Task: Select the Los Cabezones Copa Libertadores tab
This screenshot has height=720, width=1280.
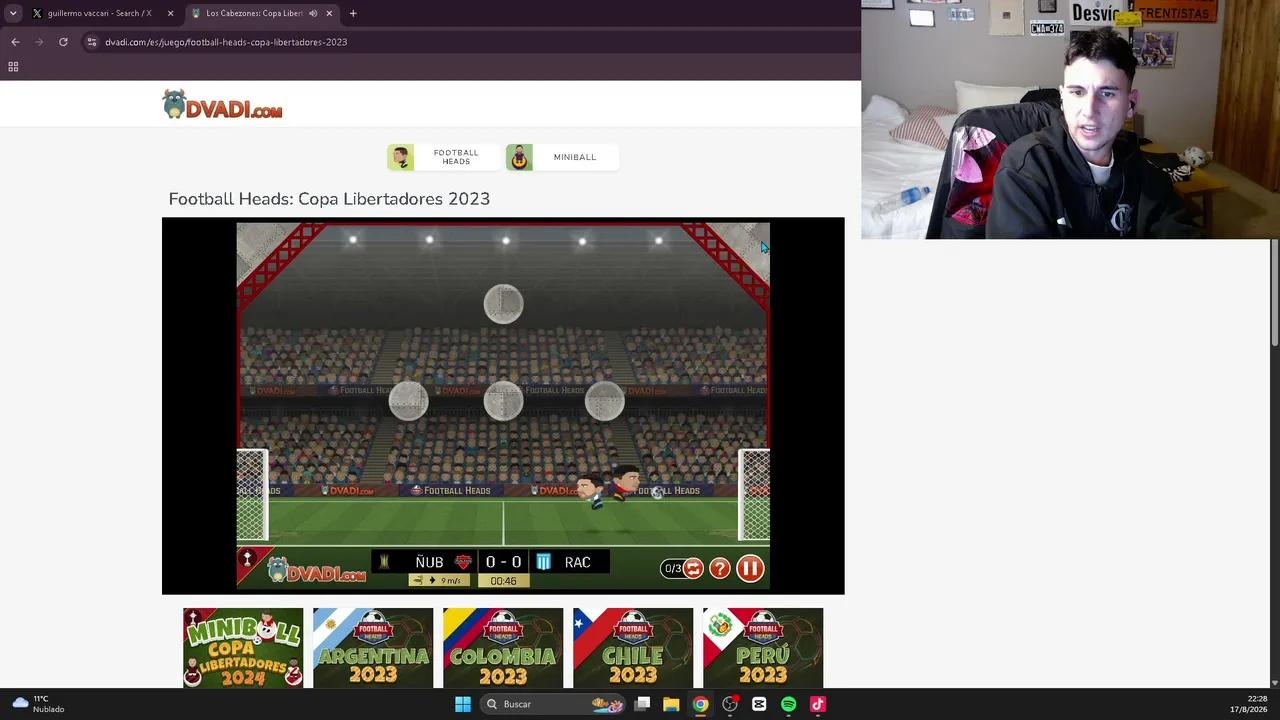Action: coord(254,13)
